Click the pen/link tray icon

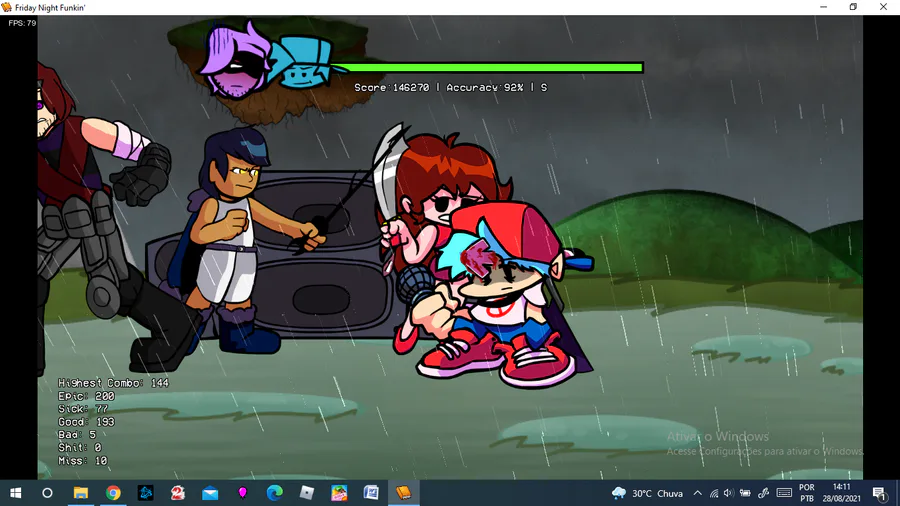763,493
